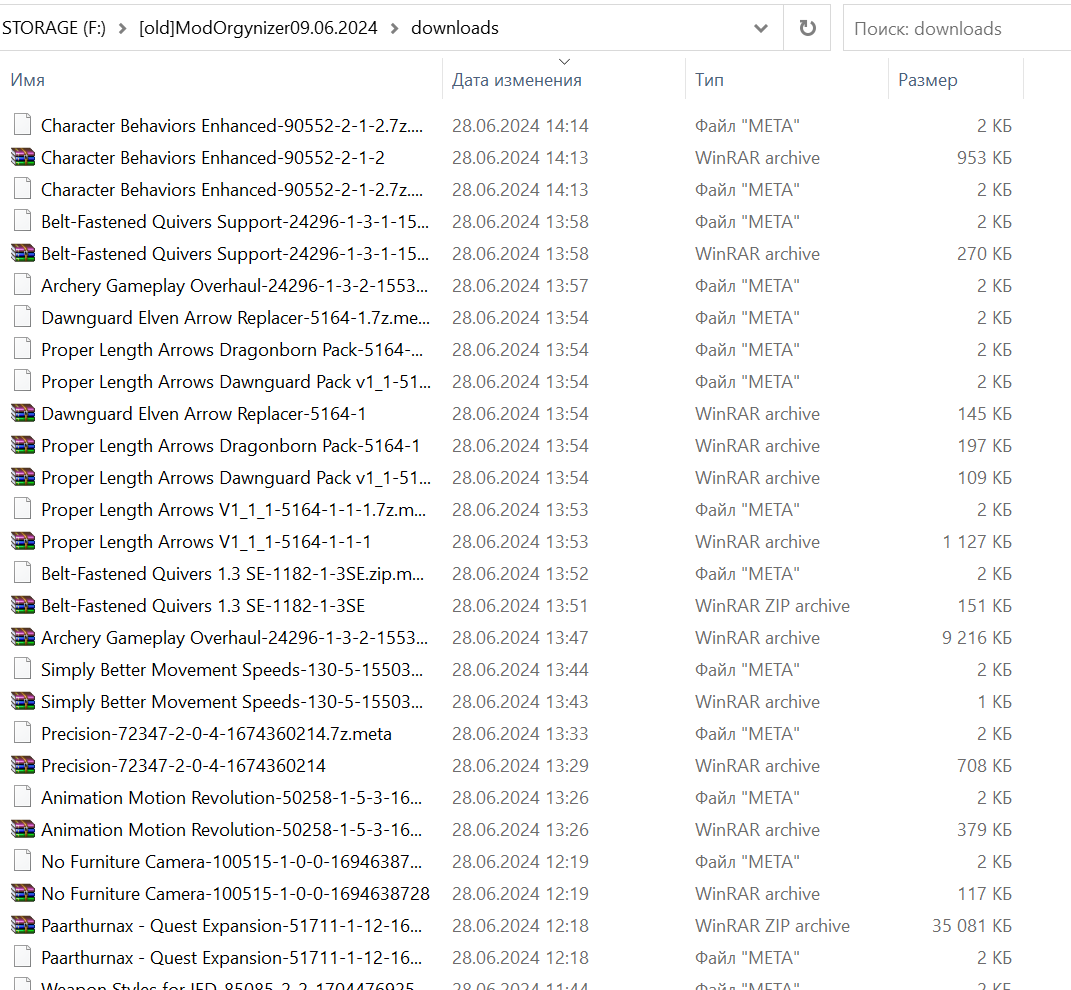Click the downloads breadcrumb segment
Image resolution: width=1071 pixels, height=990 pixels.
(455, 28)
